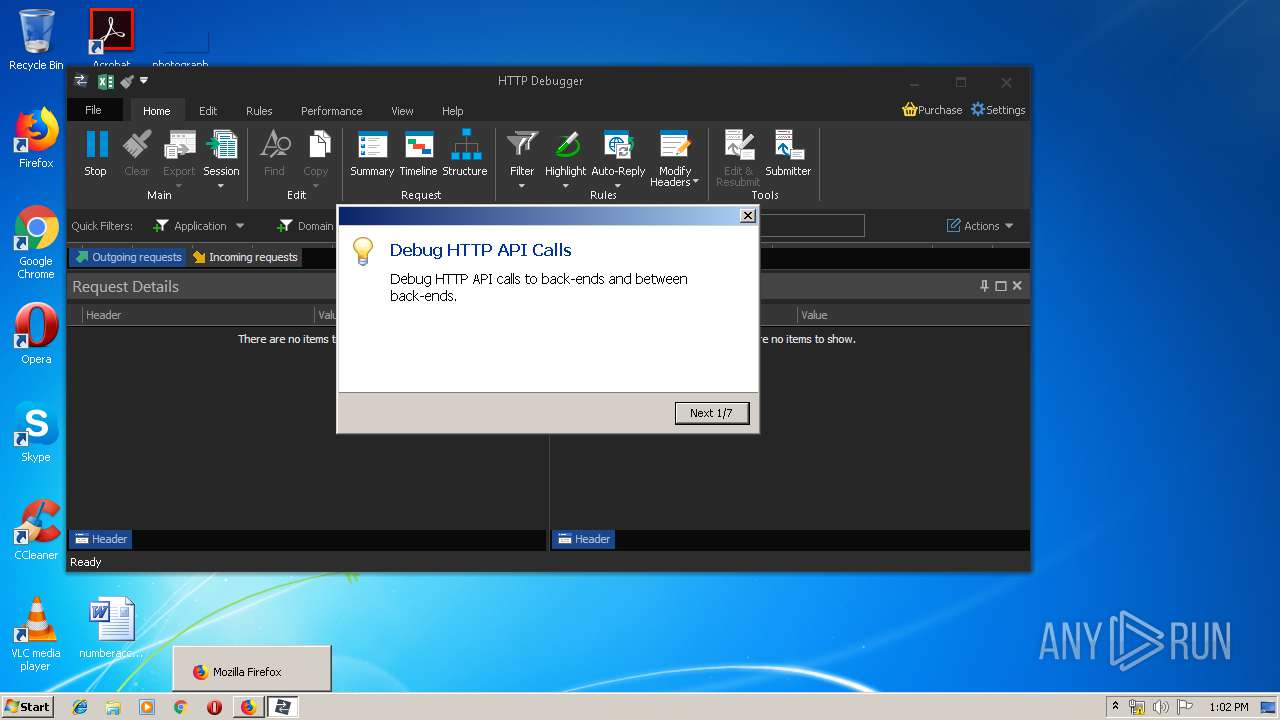Click the left Header tab at bottom
This screenshot has height=720, width=1280.
click(x=100, y=539)
